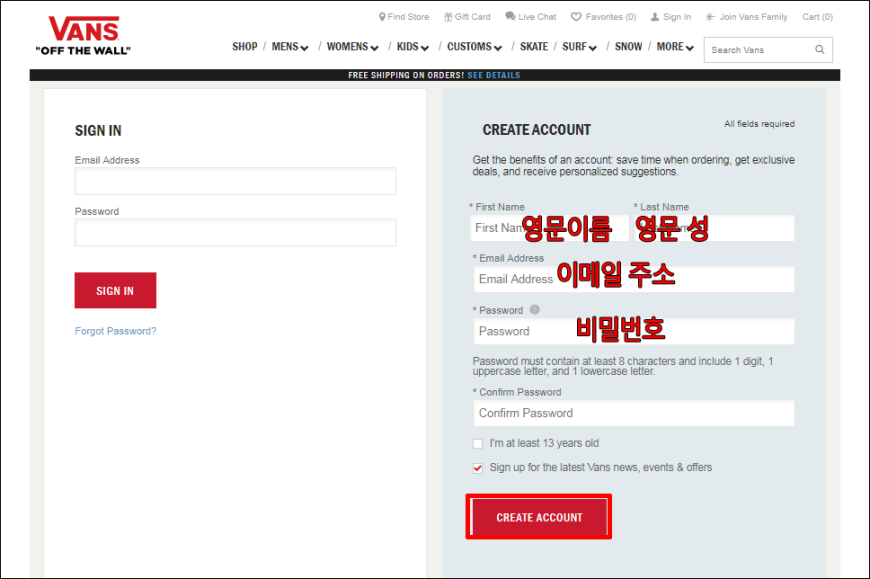Viewport: 870px width, 579px height.
Task: Click the Sign In person icon
Action: [x=655, y=17]
